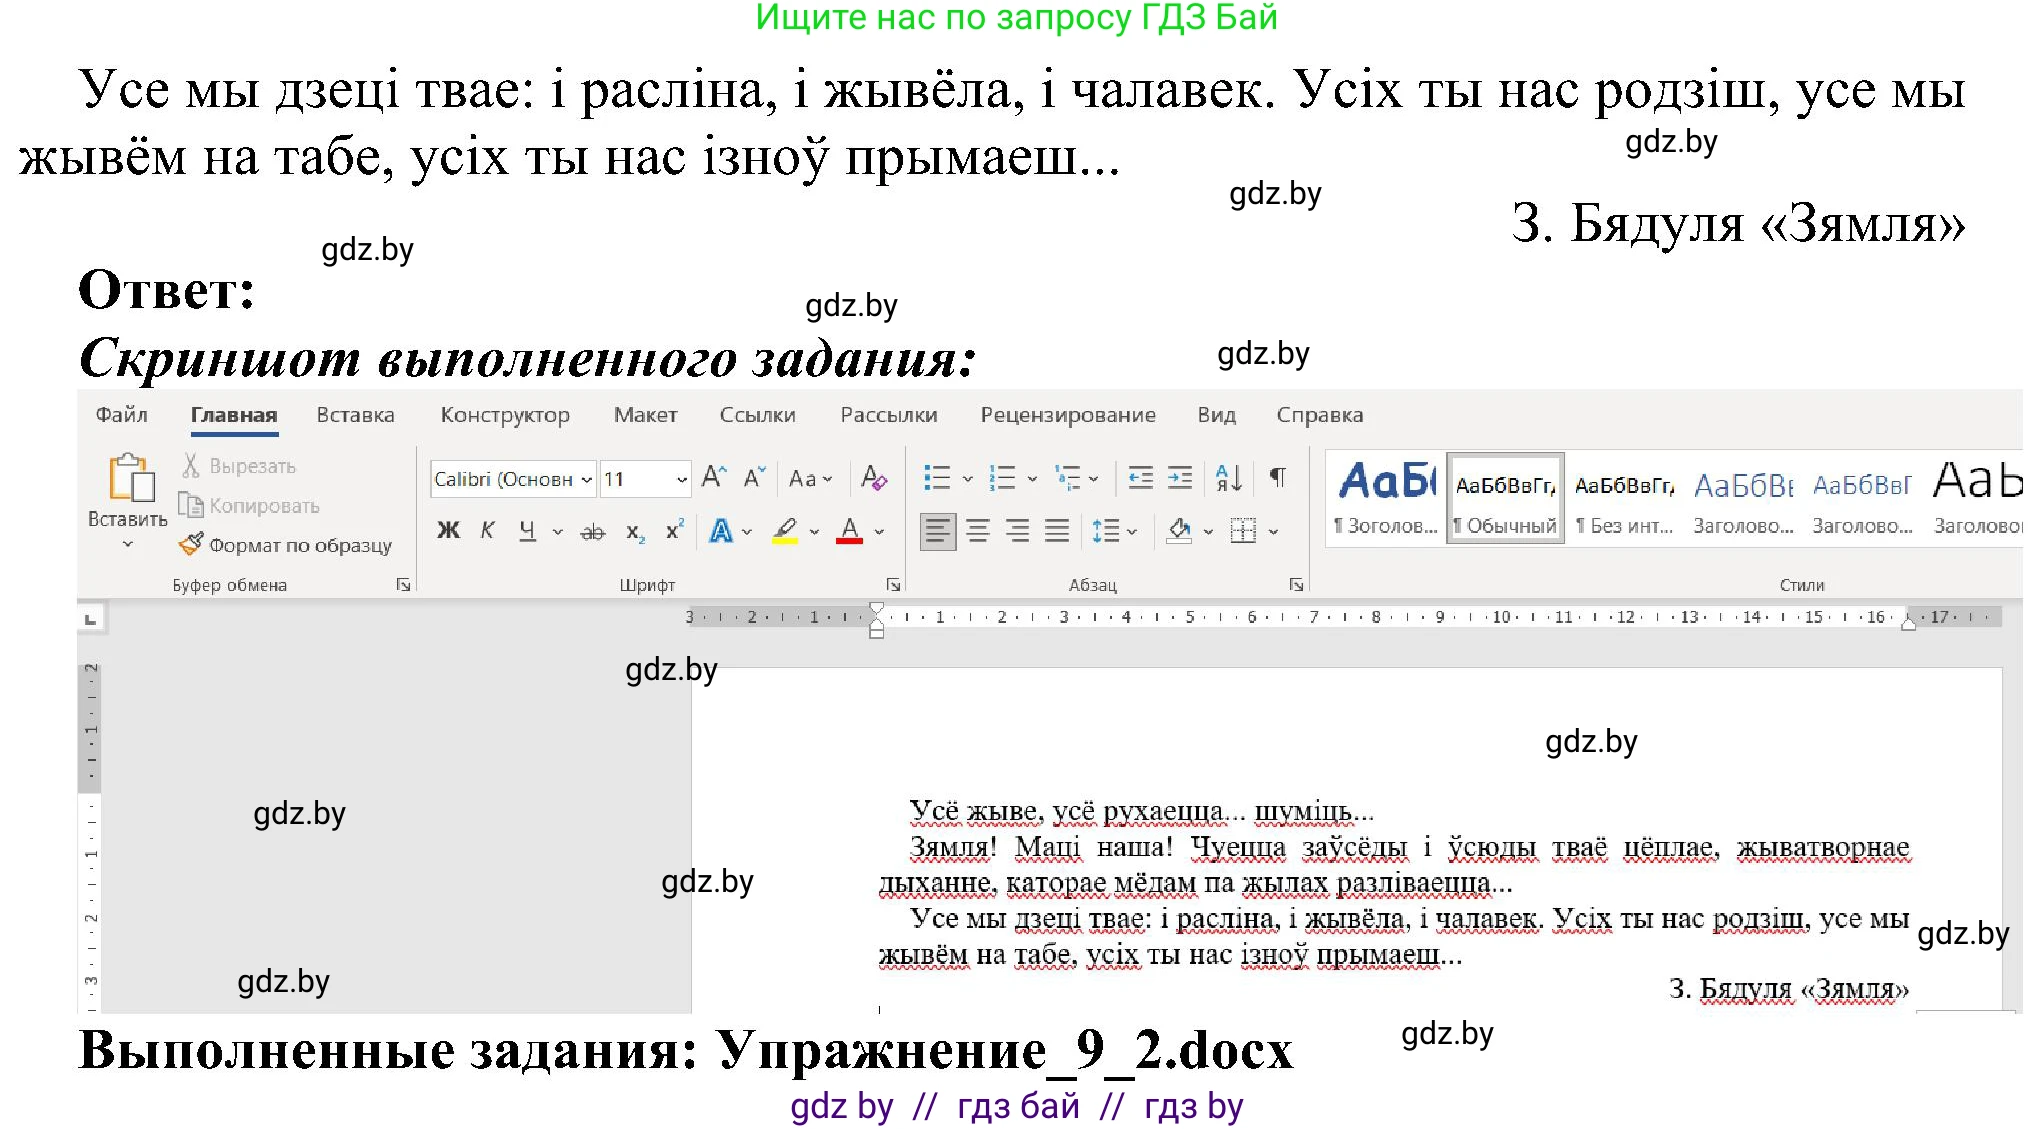
Task: Toggle paragraph marks display (¶)
Action: 1276,478
